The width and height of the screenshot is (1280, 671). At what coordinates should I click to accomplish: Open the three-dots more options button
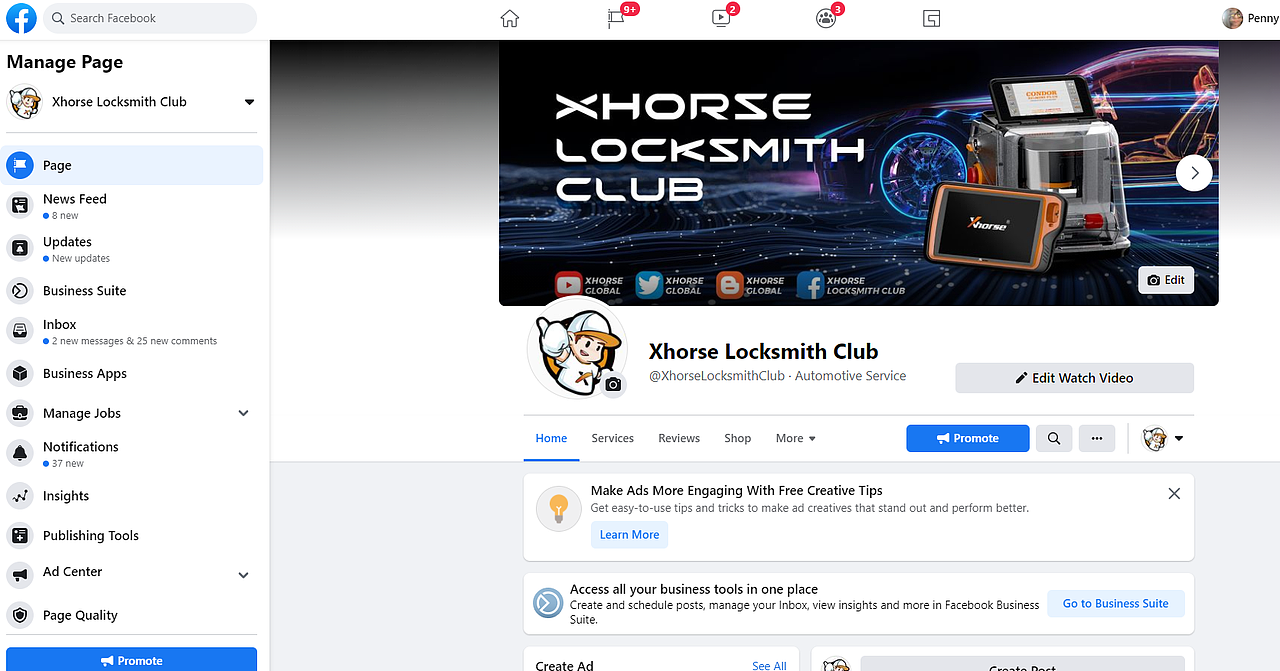[1097, 438]
